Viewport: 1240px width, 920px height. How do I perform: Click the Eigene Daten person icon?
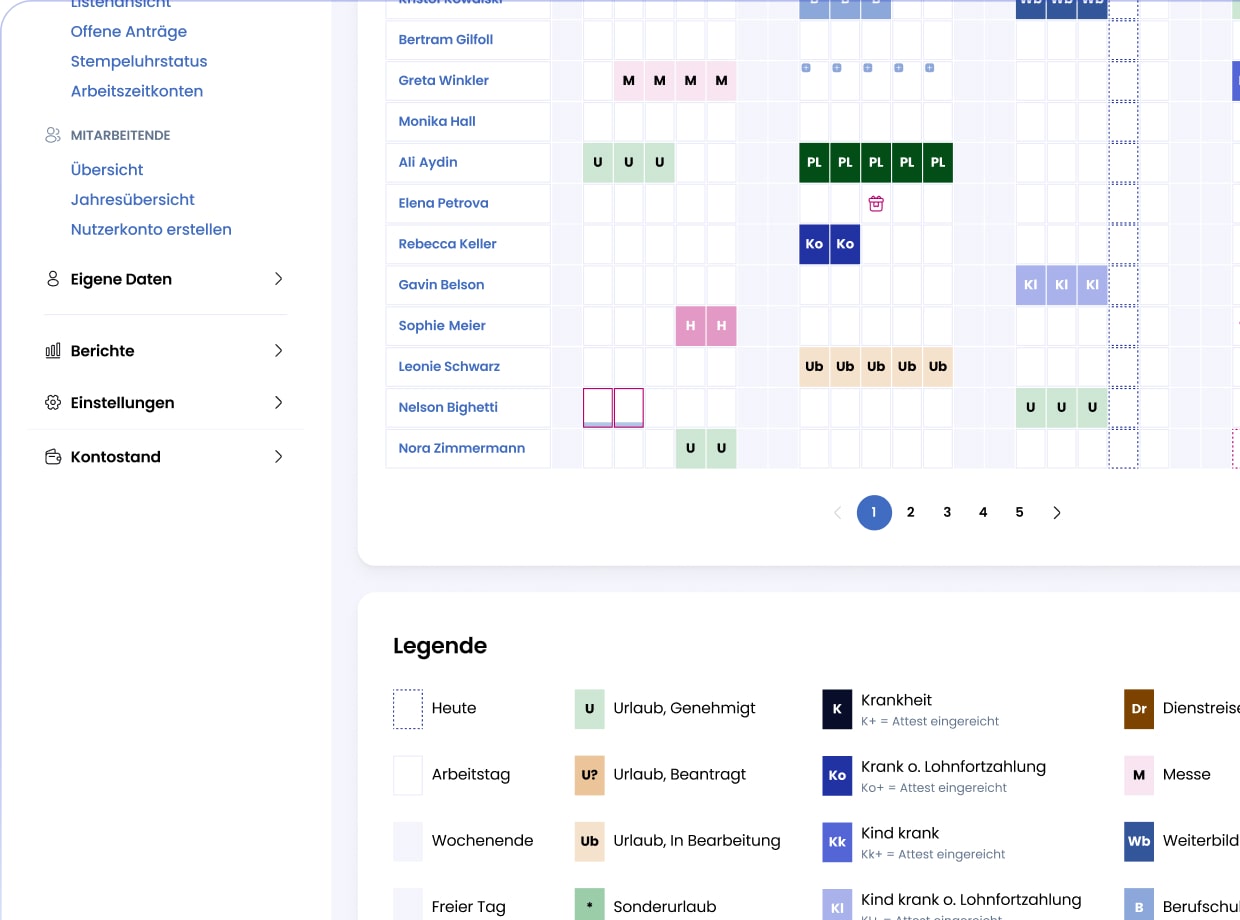click(53, 279)
